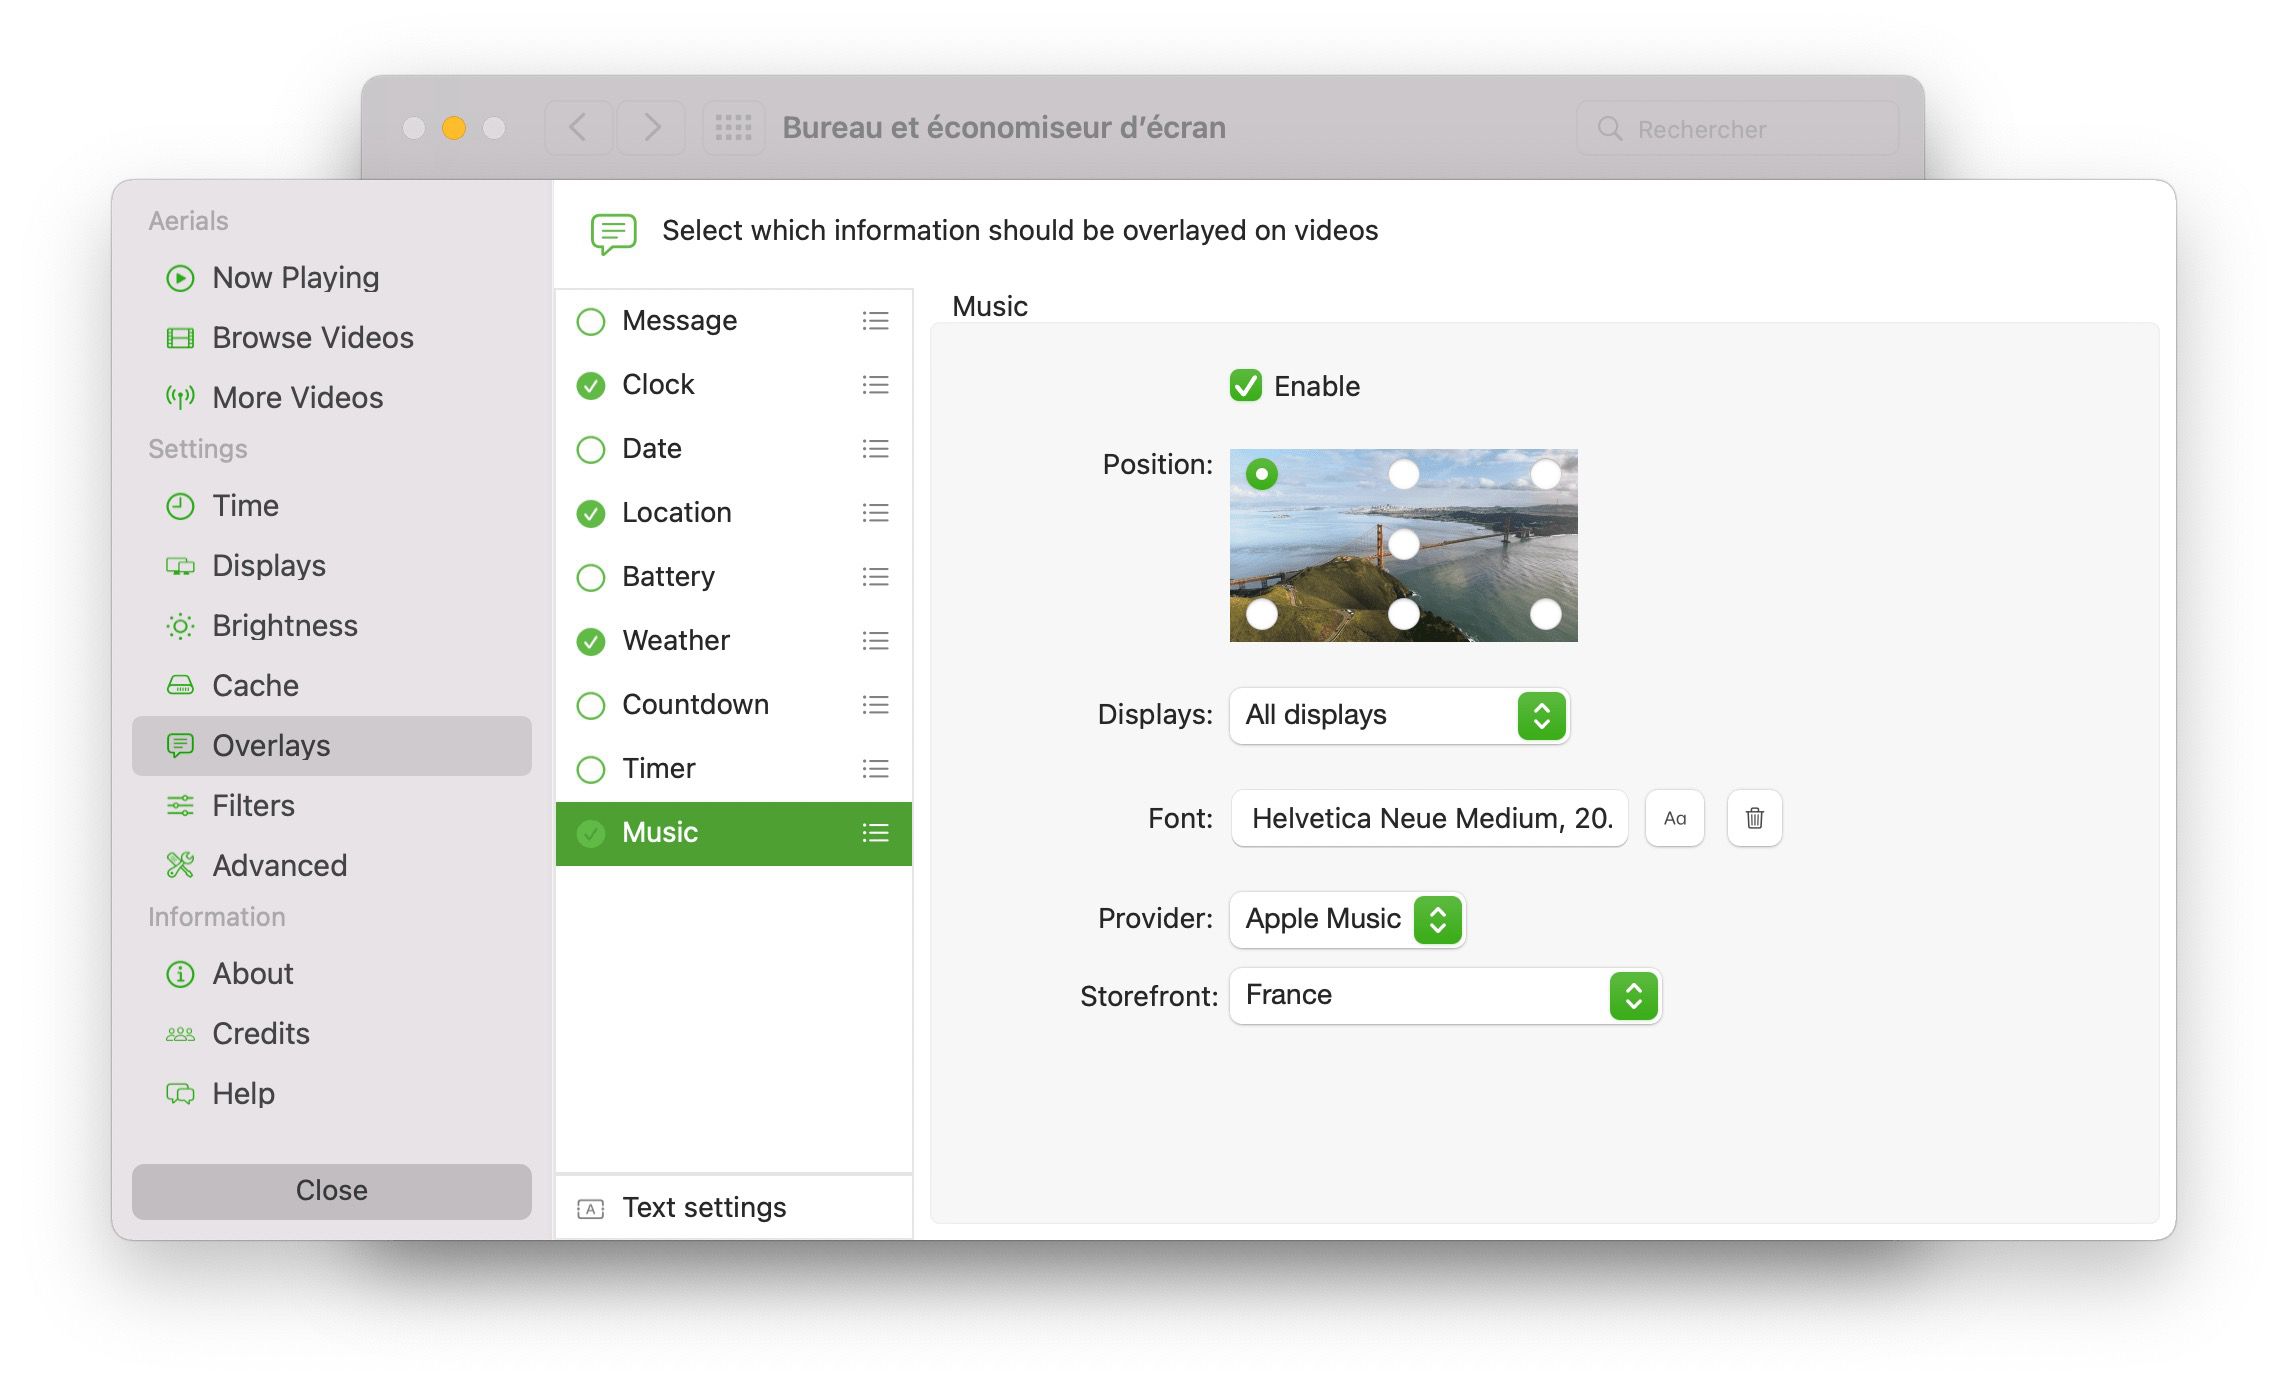The height and width of the screenshot is (1388, 2288).
Task: Click the Now Playing play icon
Action: (181, 278)
